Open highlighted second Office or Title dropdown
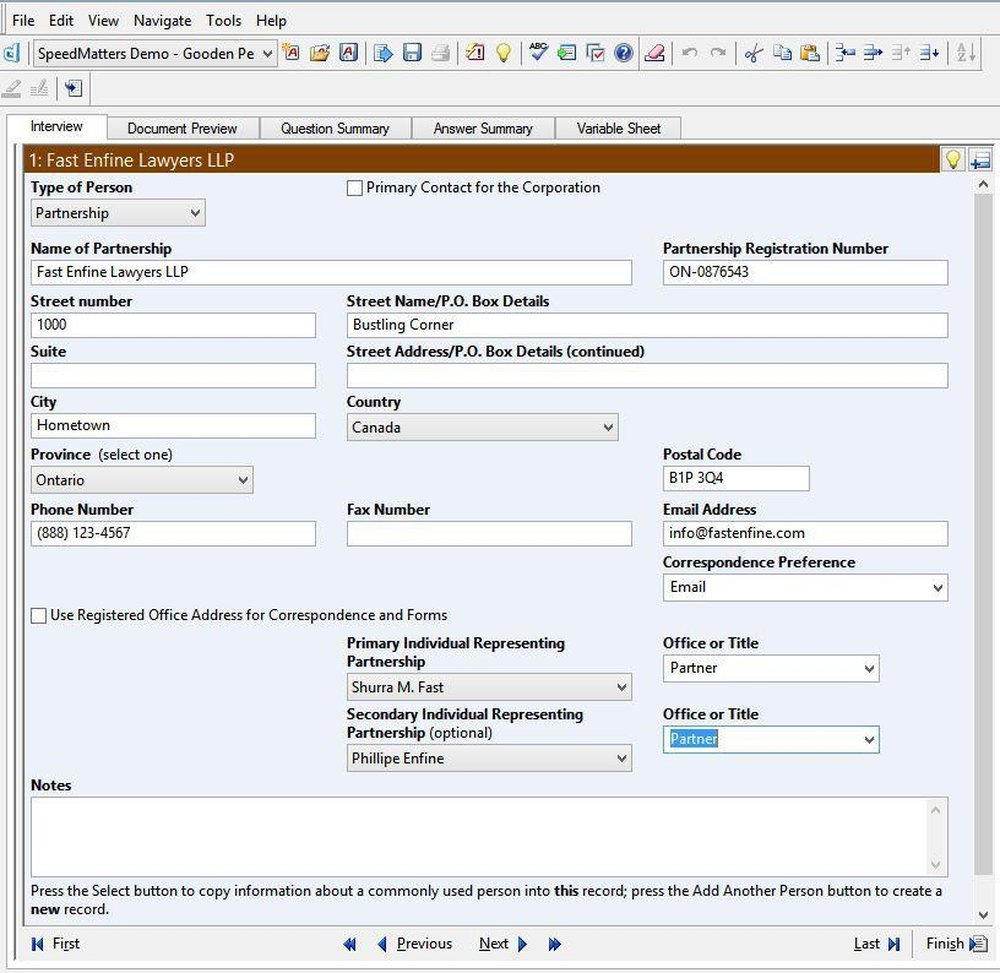 pos(771,740)
